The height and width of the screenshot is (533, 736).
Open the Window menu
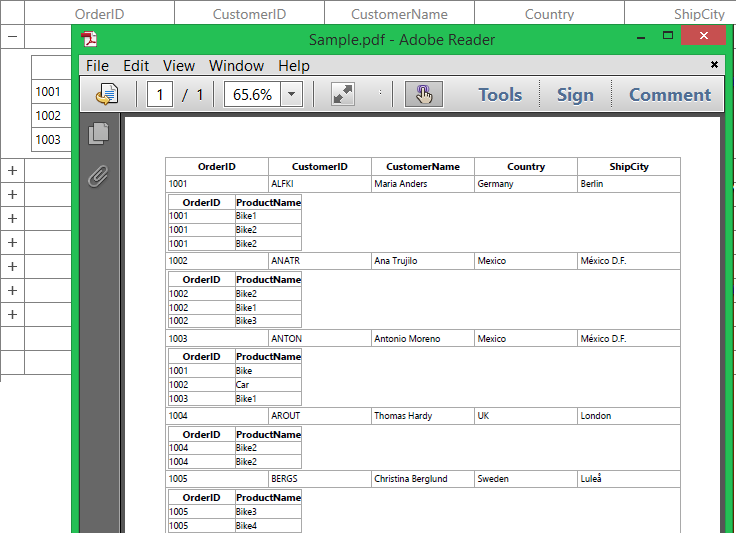point(236,66)
